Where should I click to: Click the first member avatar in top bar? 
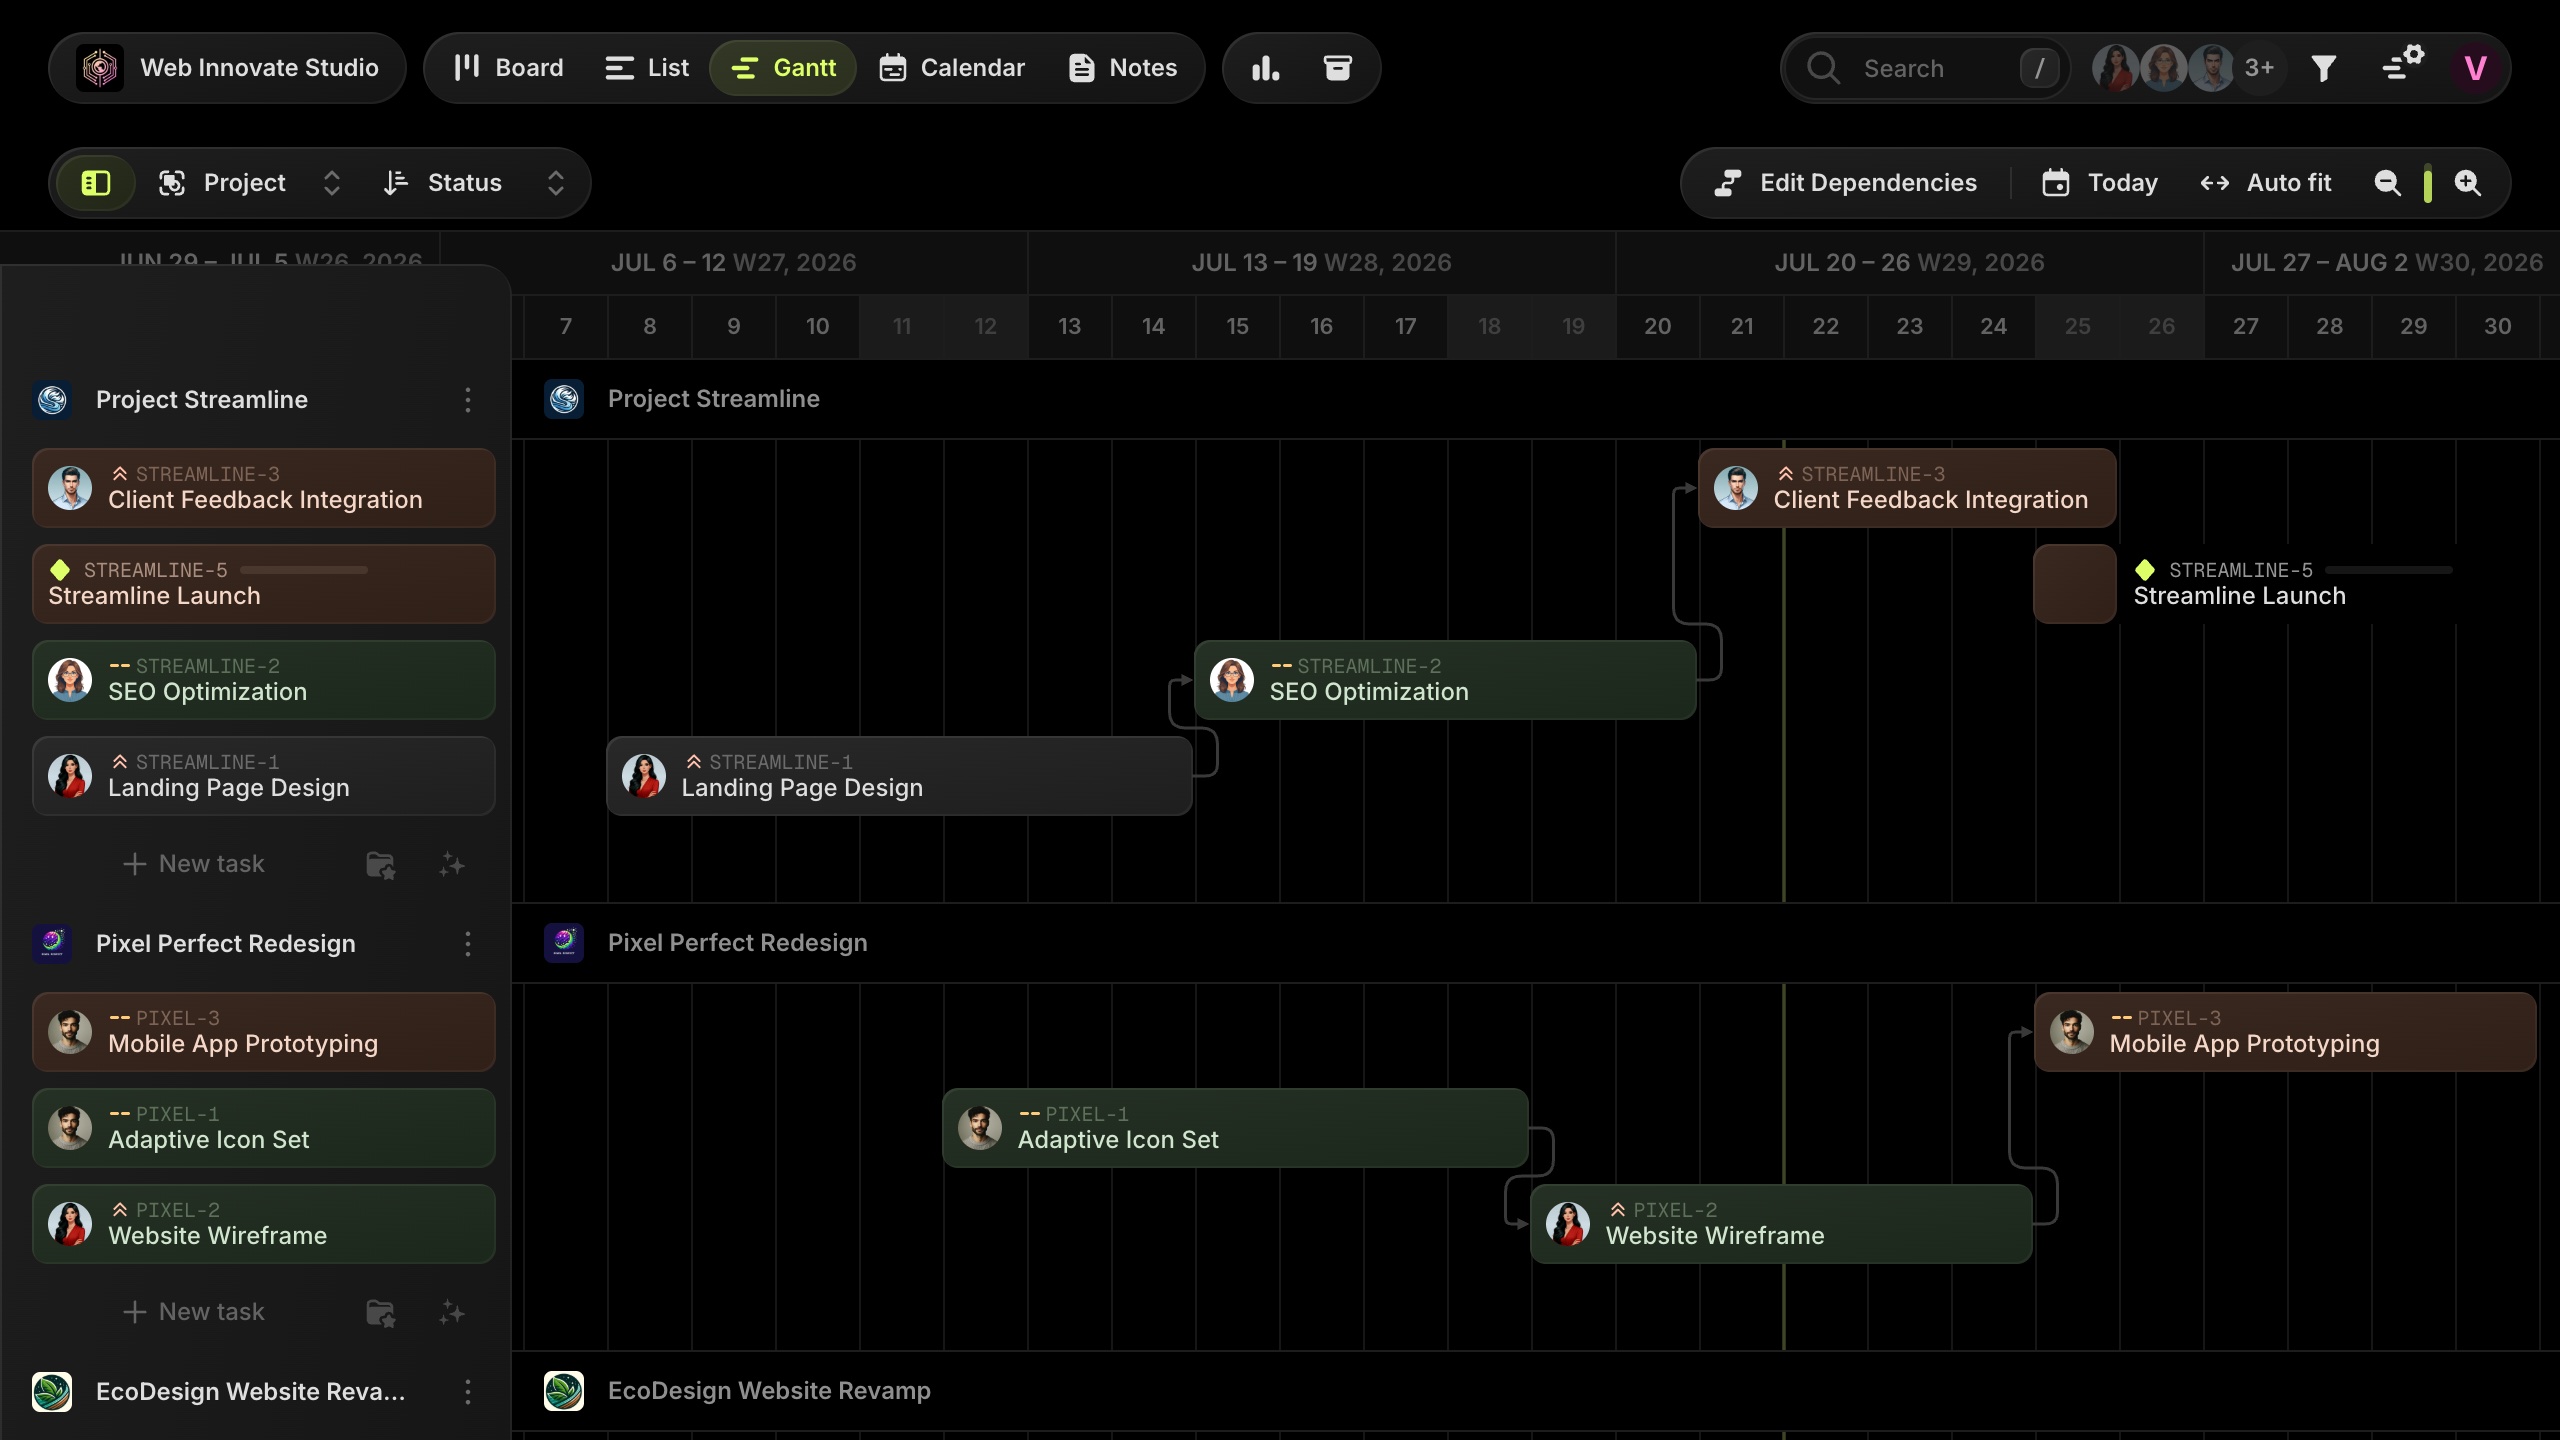coord(2115,68)
